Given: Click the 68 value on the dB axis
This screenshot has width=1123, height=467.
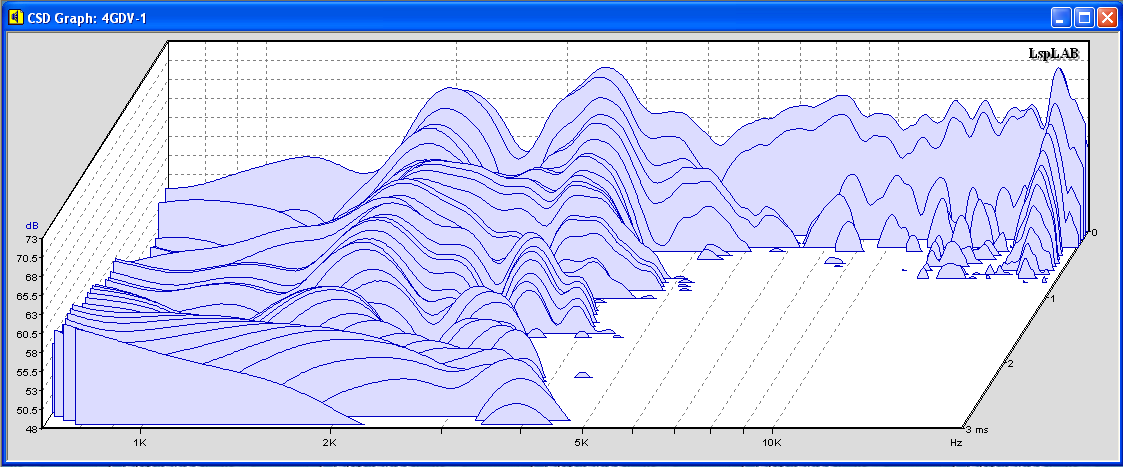Looking at the screenshot, I should tap(34, 276).
